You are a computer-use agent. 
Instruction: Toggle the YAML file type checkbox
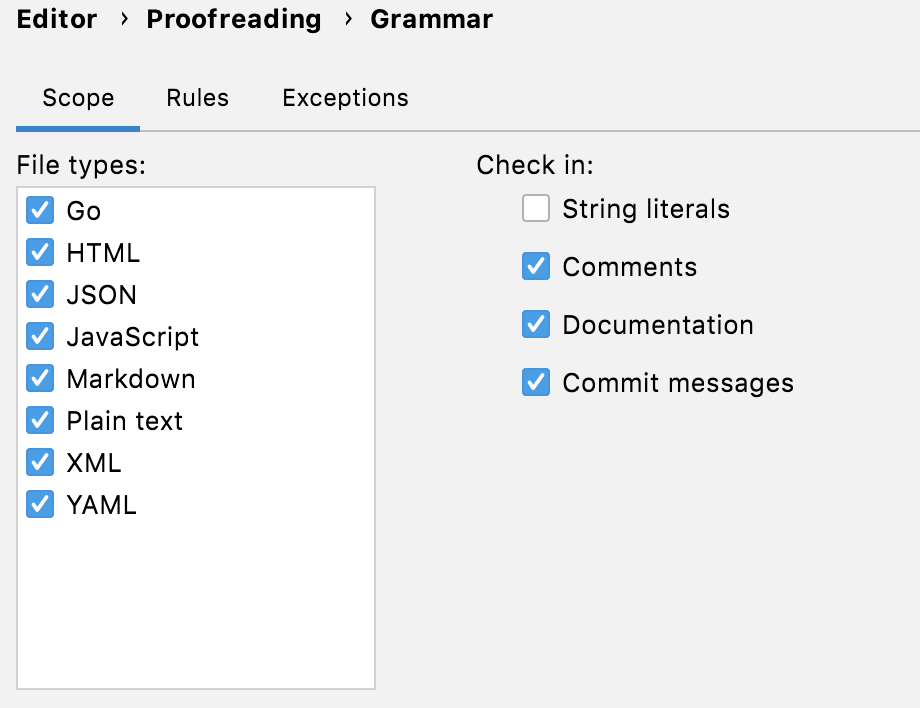coord(40,504)
